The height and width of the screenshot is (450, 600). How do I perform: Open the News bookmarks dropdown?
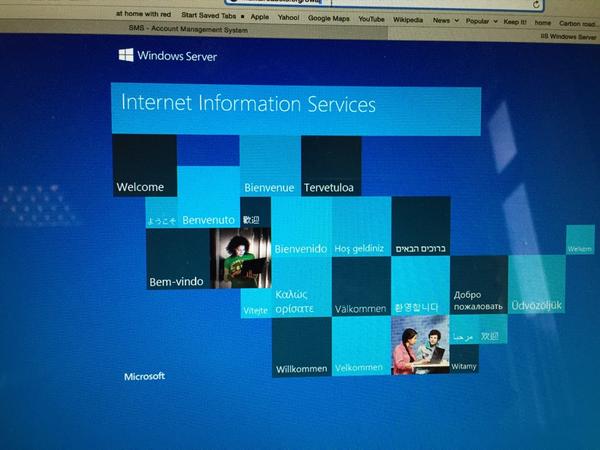tap(446, 20)
